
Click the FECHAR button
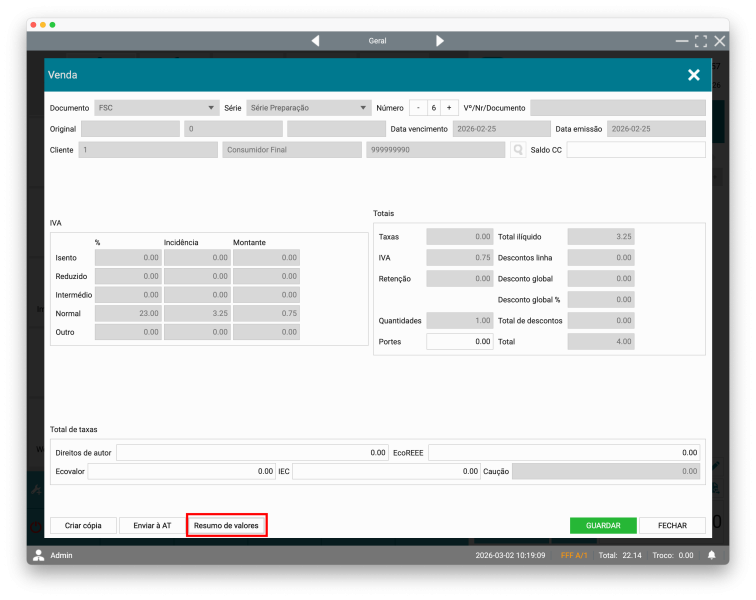pos(672,525)
